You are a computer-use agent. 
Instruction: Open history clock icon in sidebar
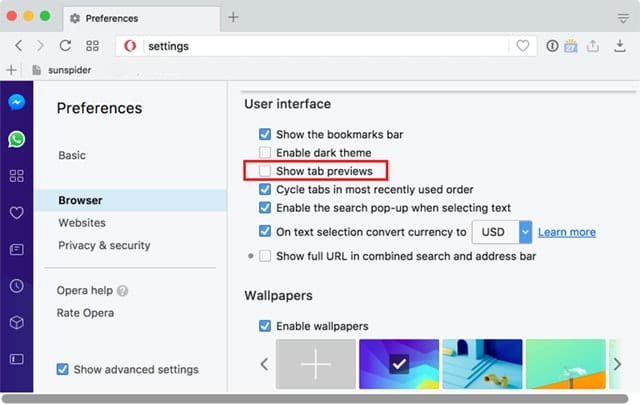16,285
